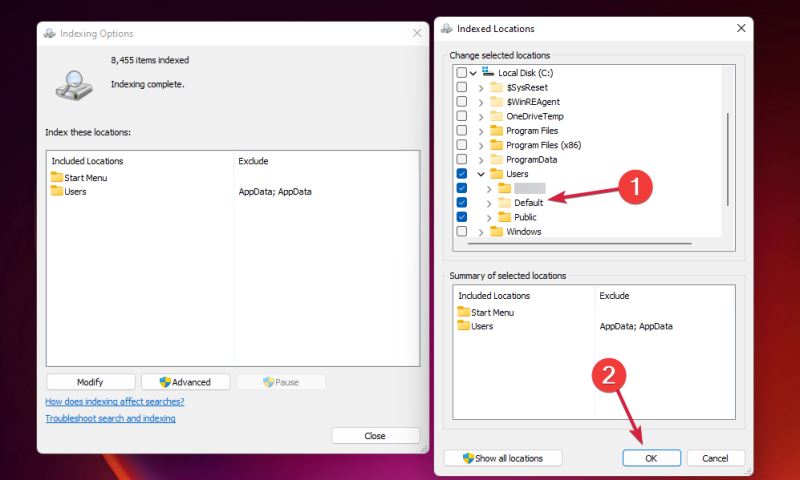Viewport: 800px width, 480px height.
Task: Click the OneDriveTemp folder icon
Action: point(496,116)
